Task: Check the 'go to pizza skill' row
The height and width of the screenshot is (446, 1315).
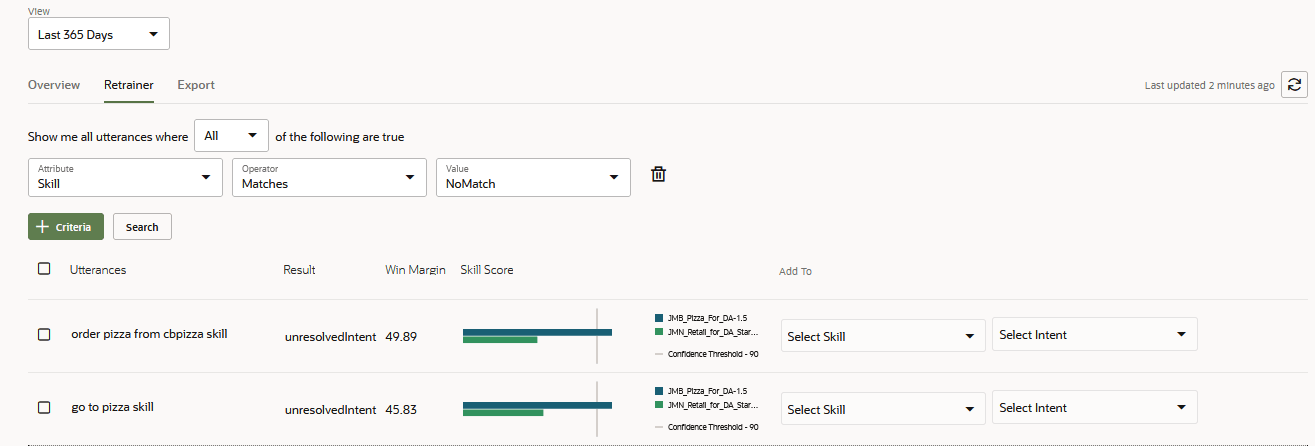Action: pos(44,408)
